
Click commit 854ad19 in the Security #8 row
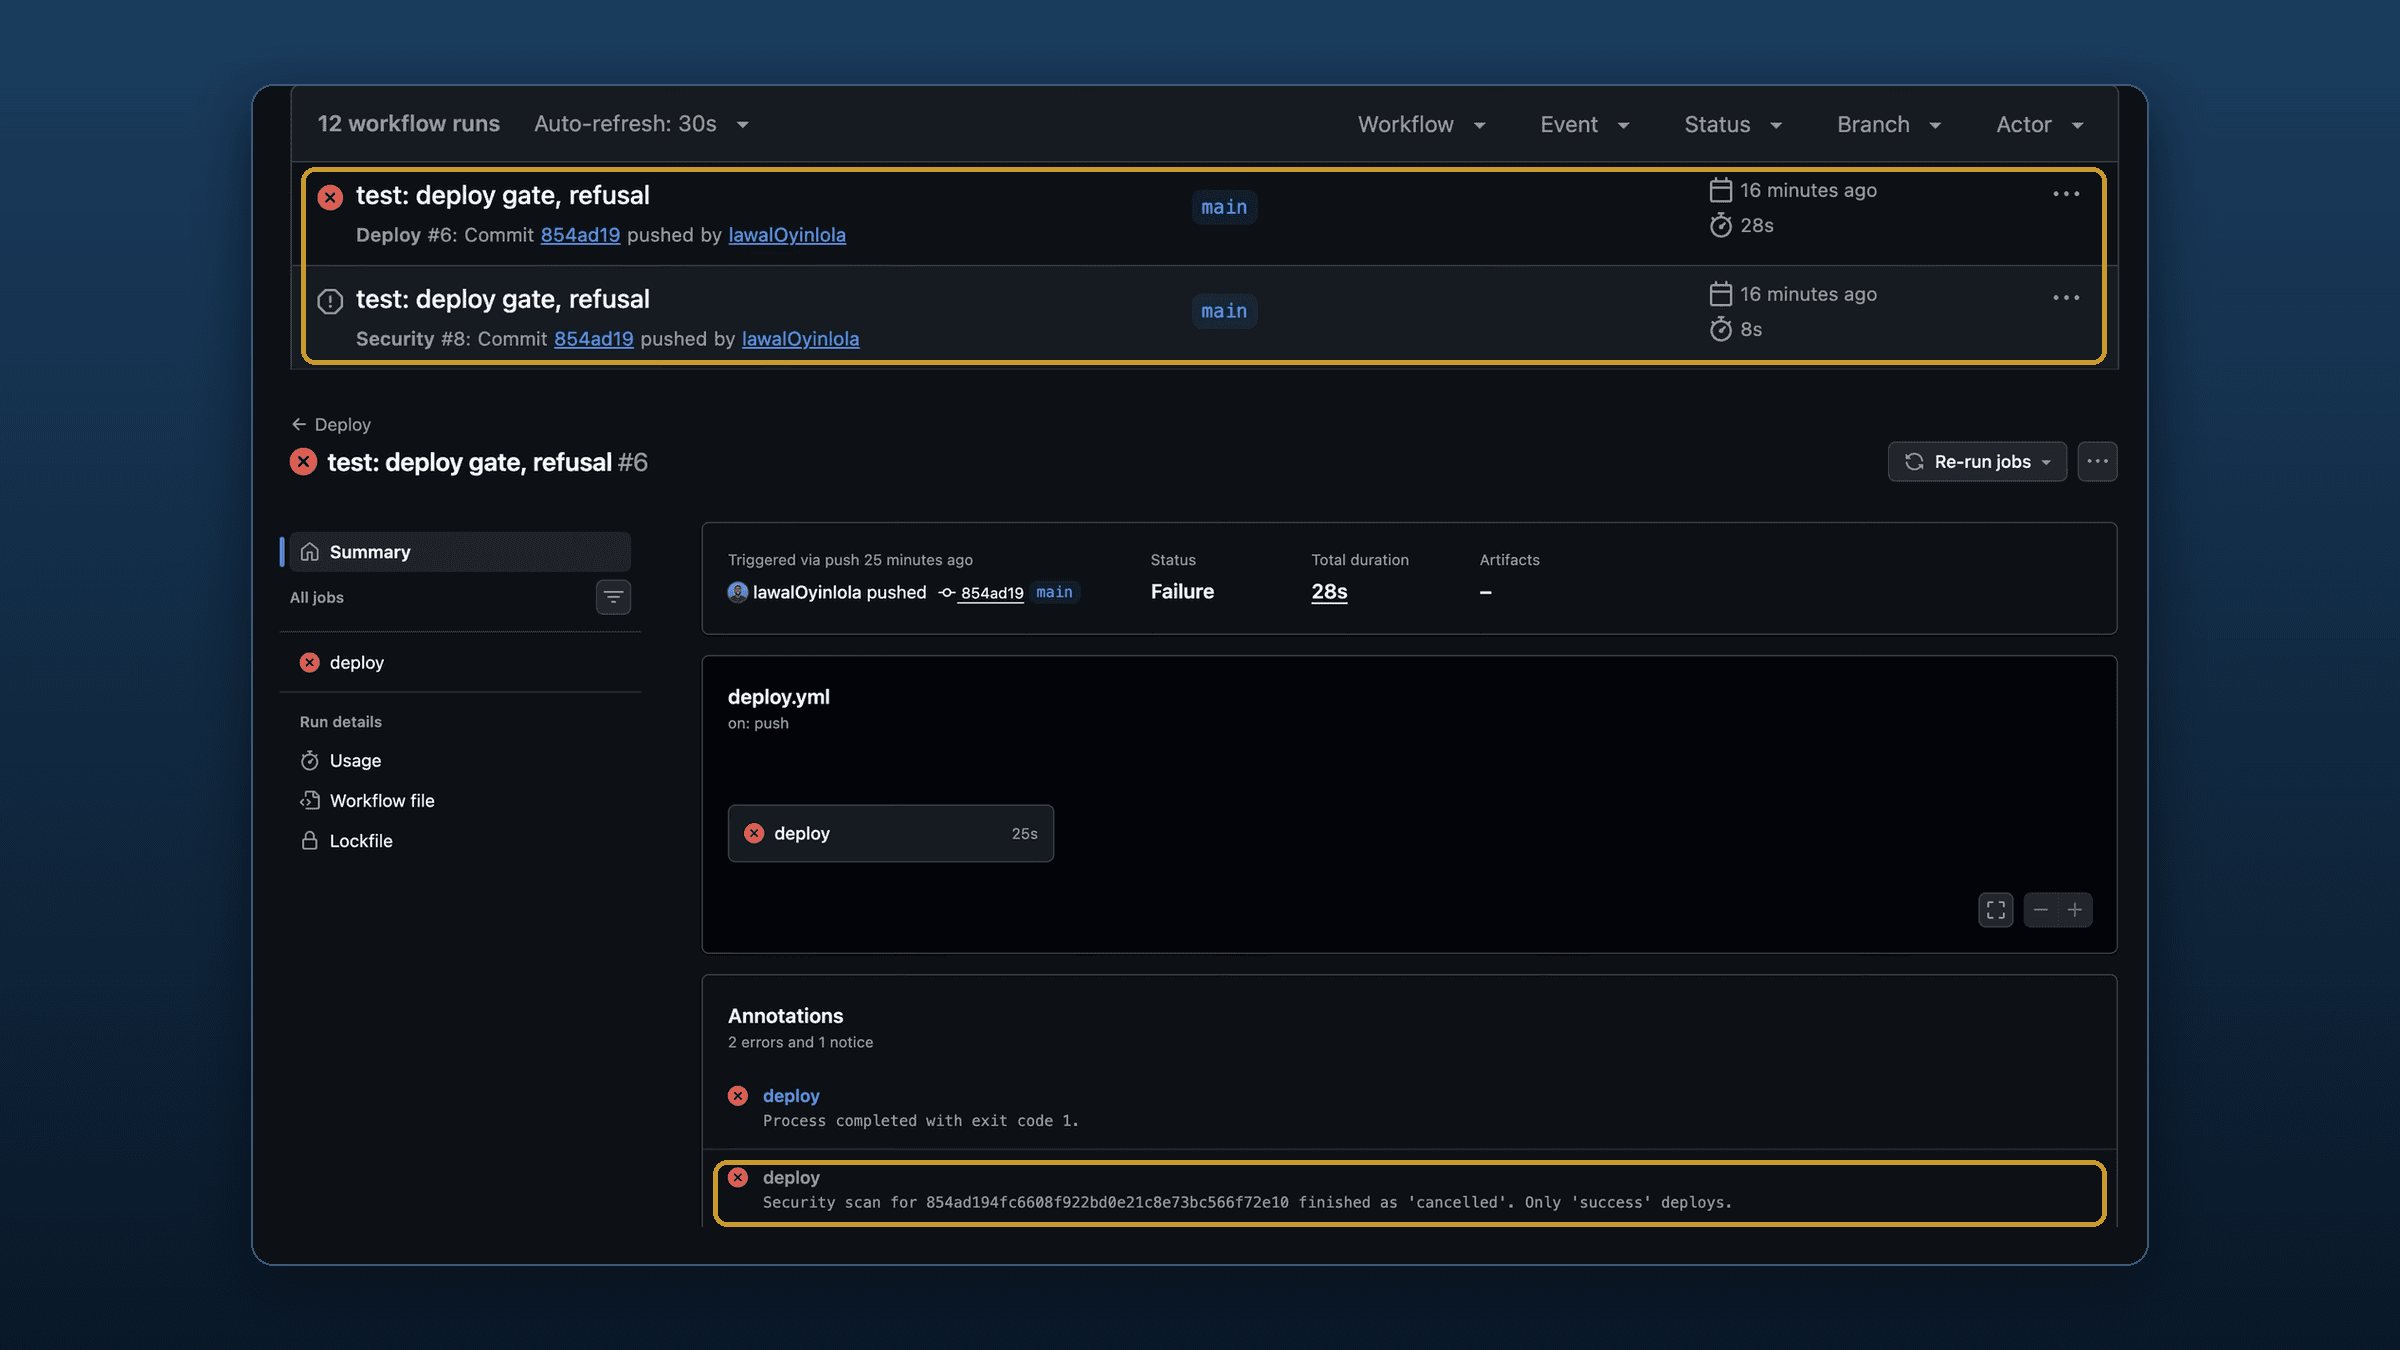(x=594, y=339)
